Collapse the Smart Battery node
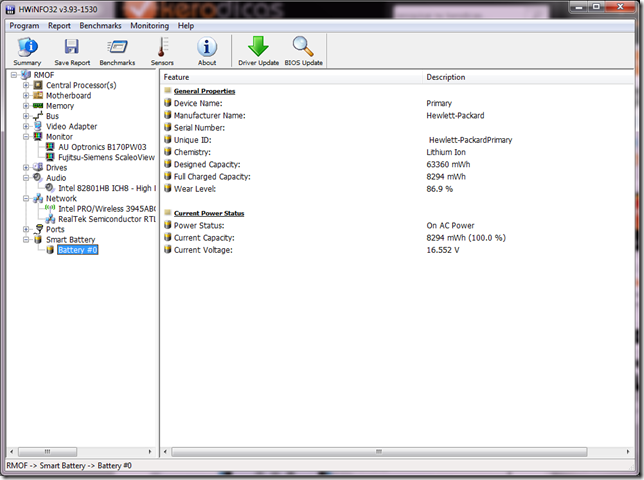 click(x=26, y=239)
